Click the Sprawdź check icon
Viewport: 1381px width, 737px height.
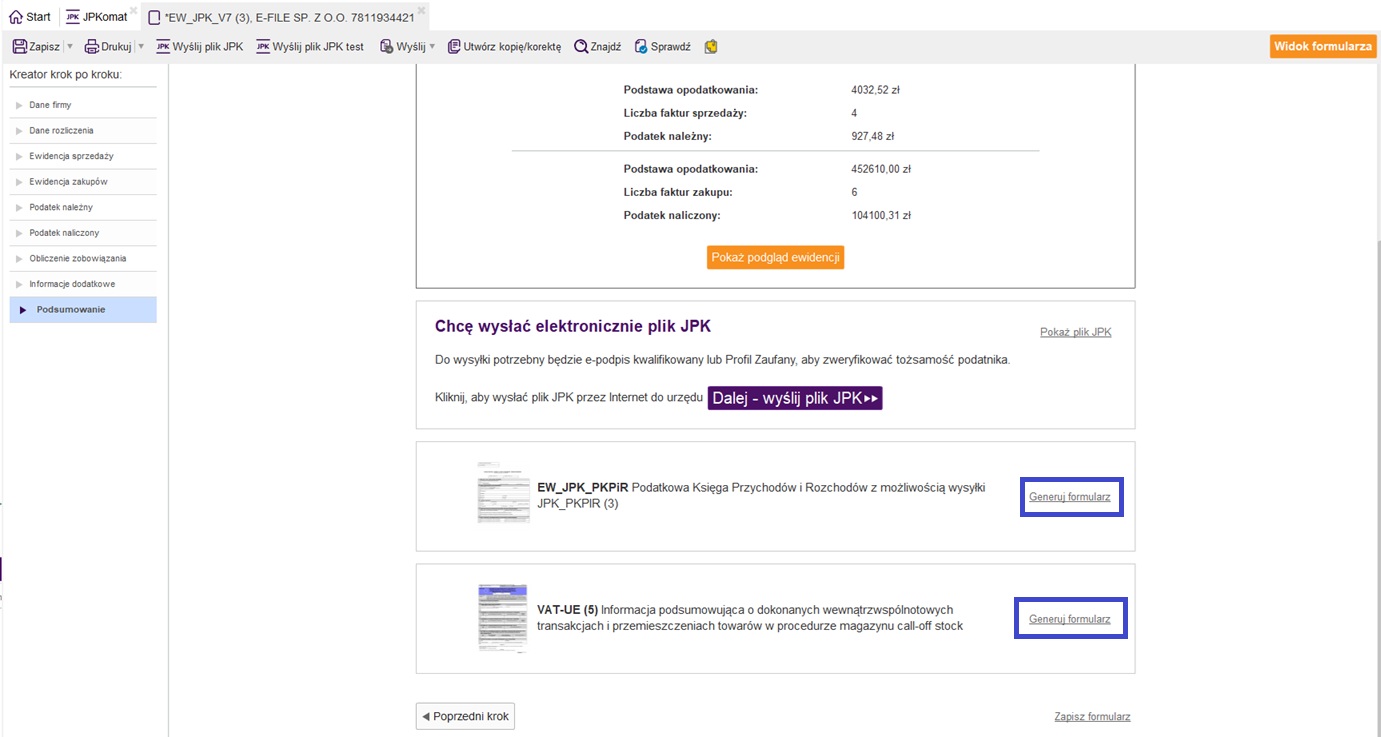tap(641, 47)
